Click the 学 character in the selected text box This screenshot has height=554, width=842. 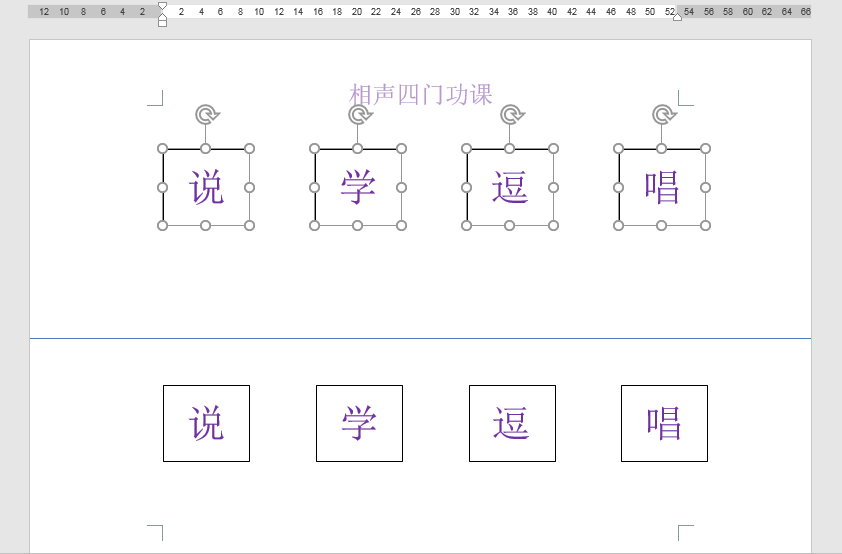coord(358,187)
